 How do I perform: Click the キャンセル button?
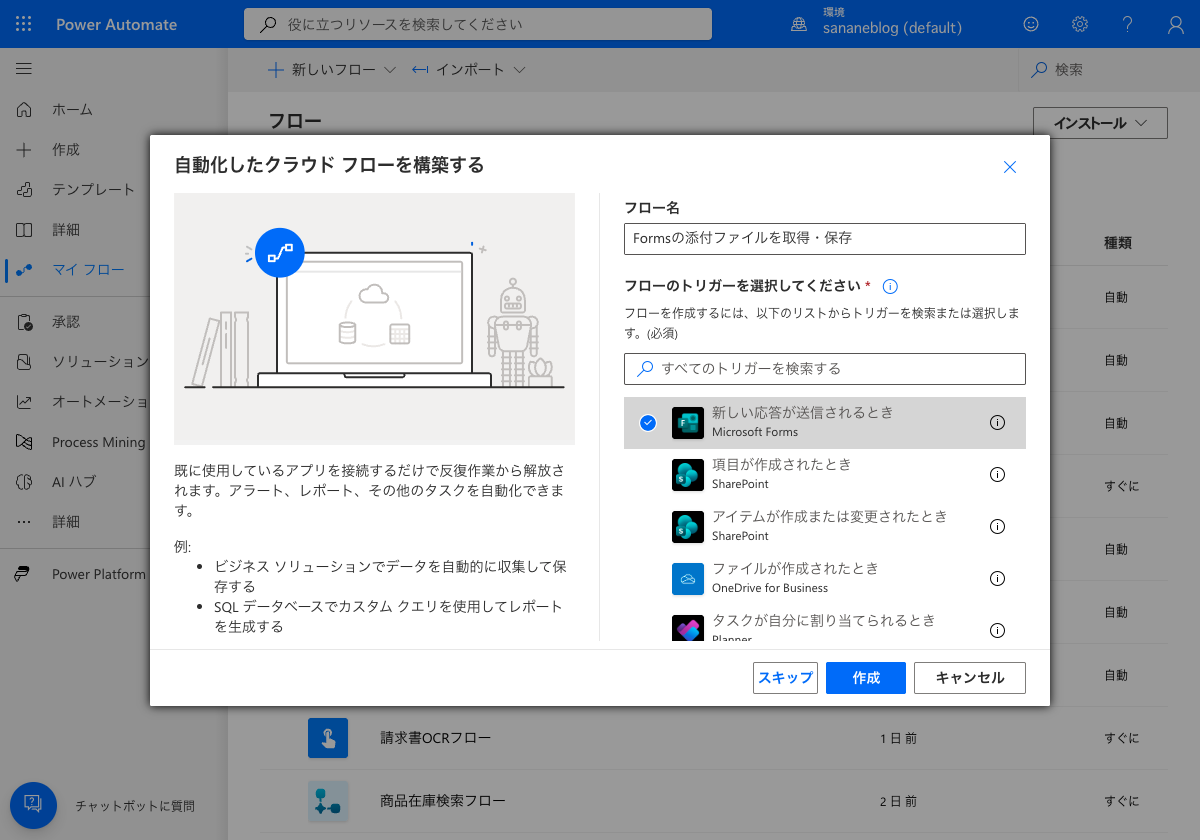coord(970,678)
